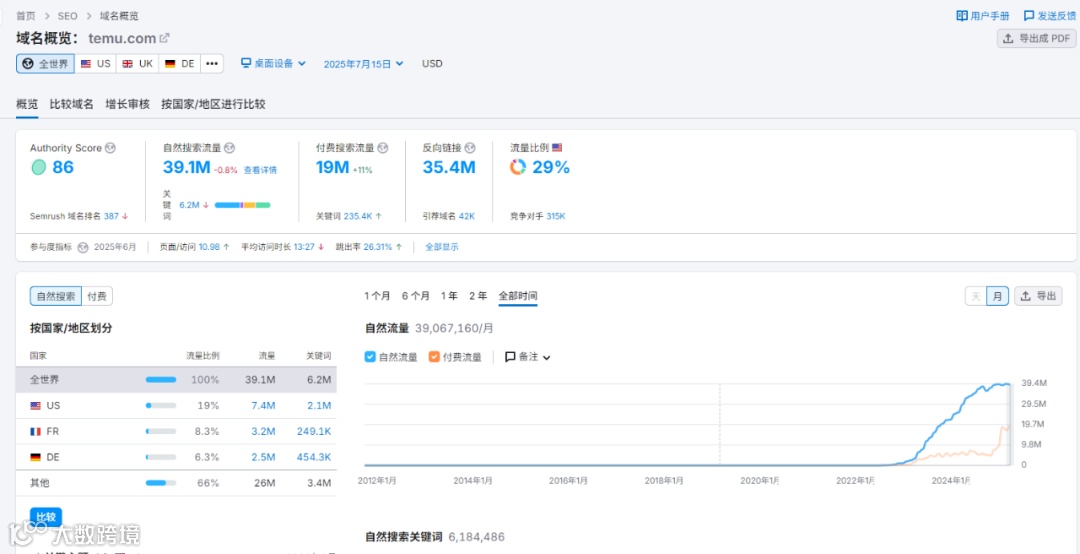Click the US flag in US table row

(36, 406)
